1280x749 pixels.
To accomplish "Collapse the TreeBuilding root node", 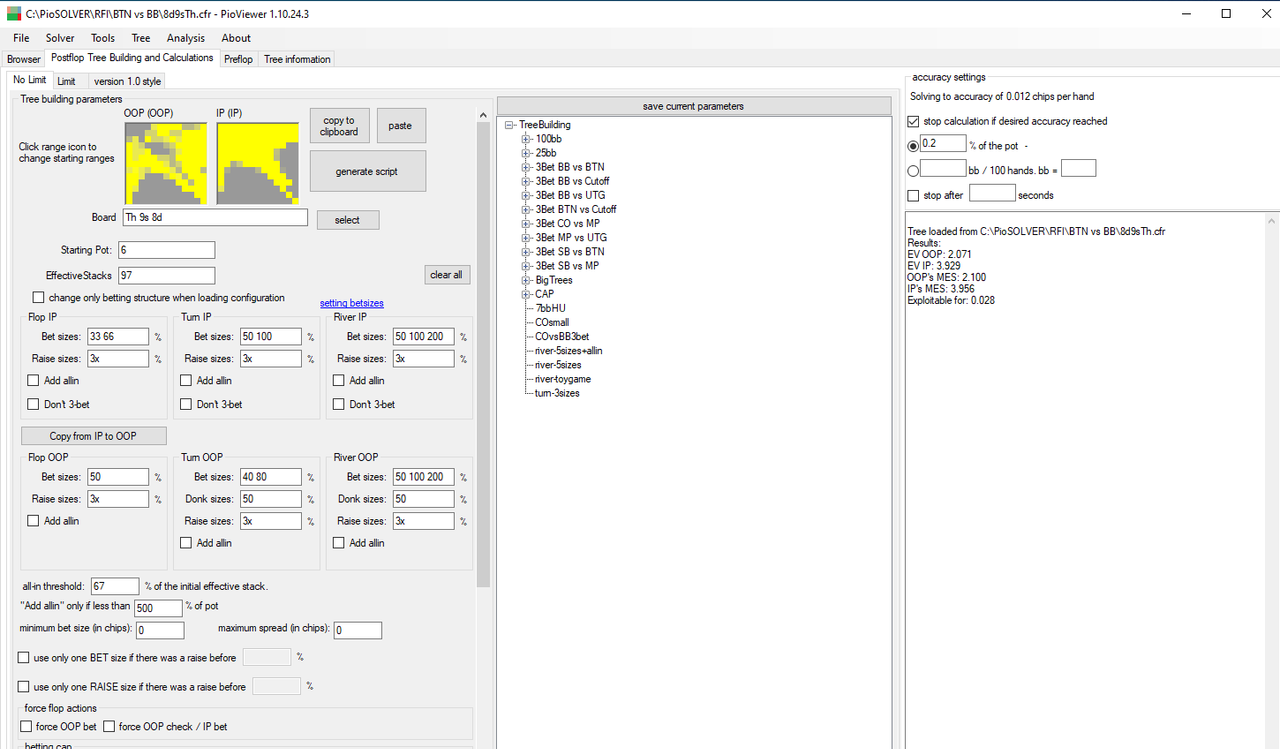I will pos(510,125).
